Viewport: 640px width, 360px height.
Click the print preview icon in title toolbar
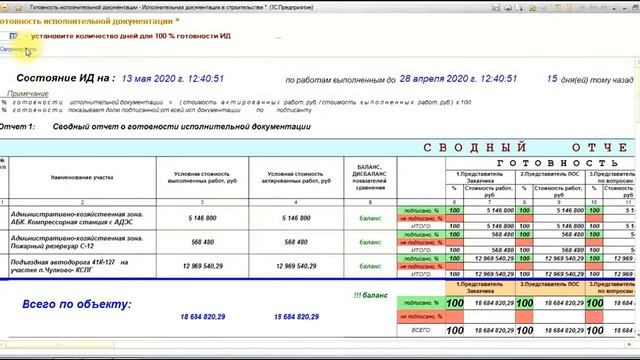tap(520, 7)
